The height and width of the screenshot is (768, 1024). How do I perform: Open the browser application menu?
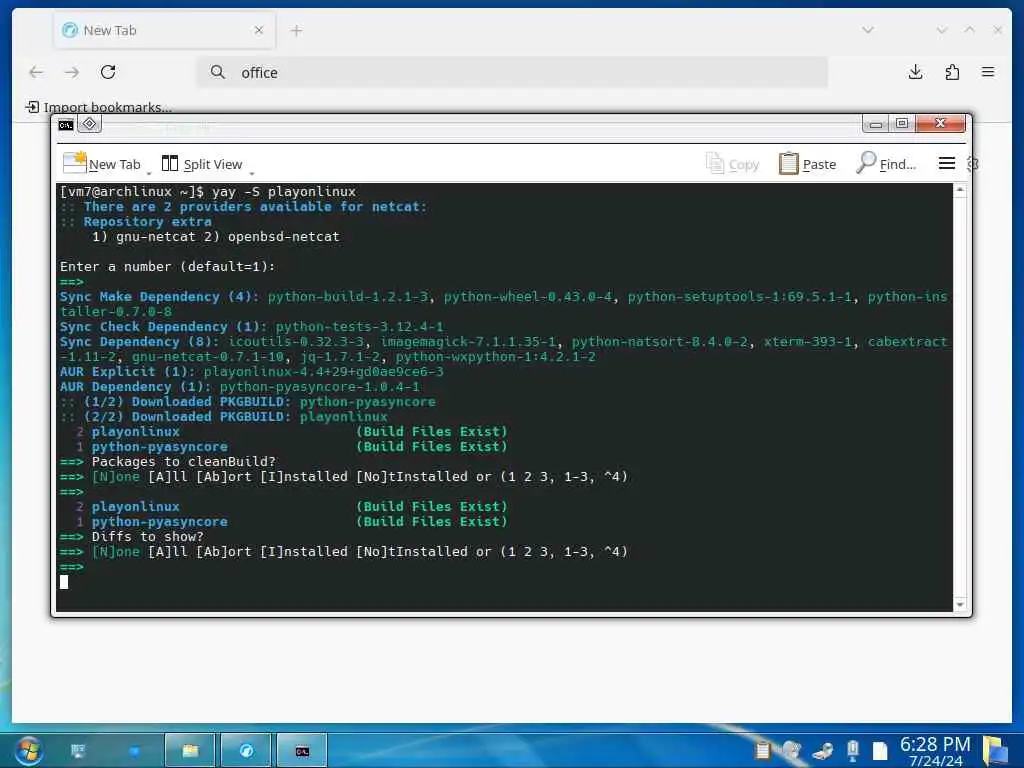coord(987,72)
